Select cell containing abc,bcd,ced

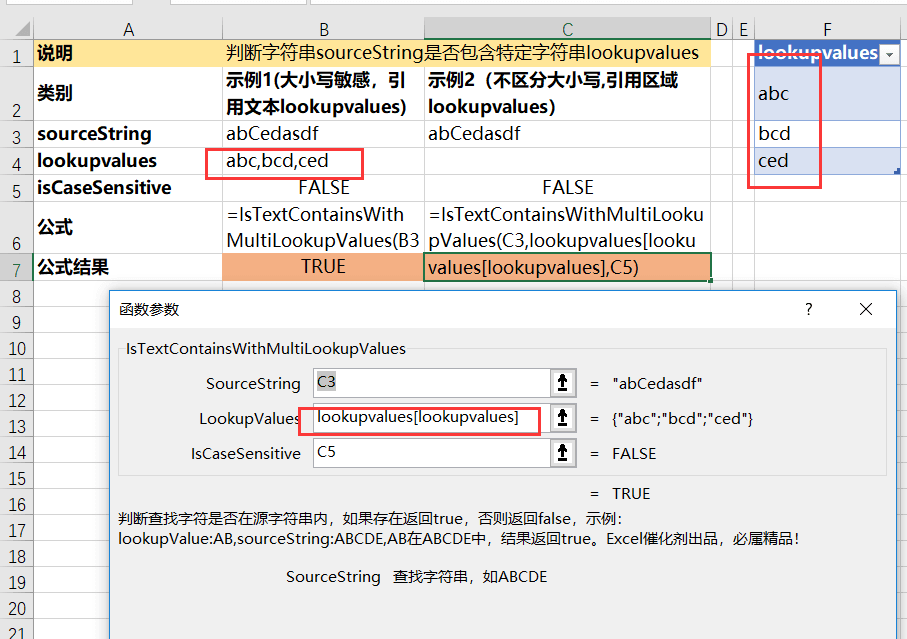323,161
